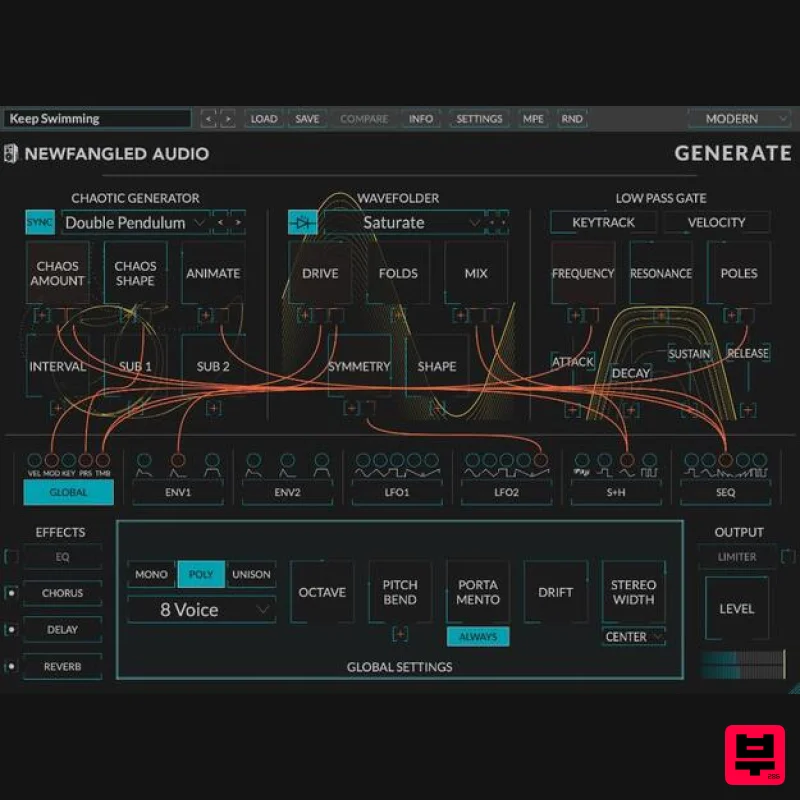Click the MPE tab
The image size is (800, 800).
tap(533, 118)
